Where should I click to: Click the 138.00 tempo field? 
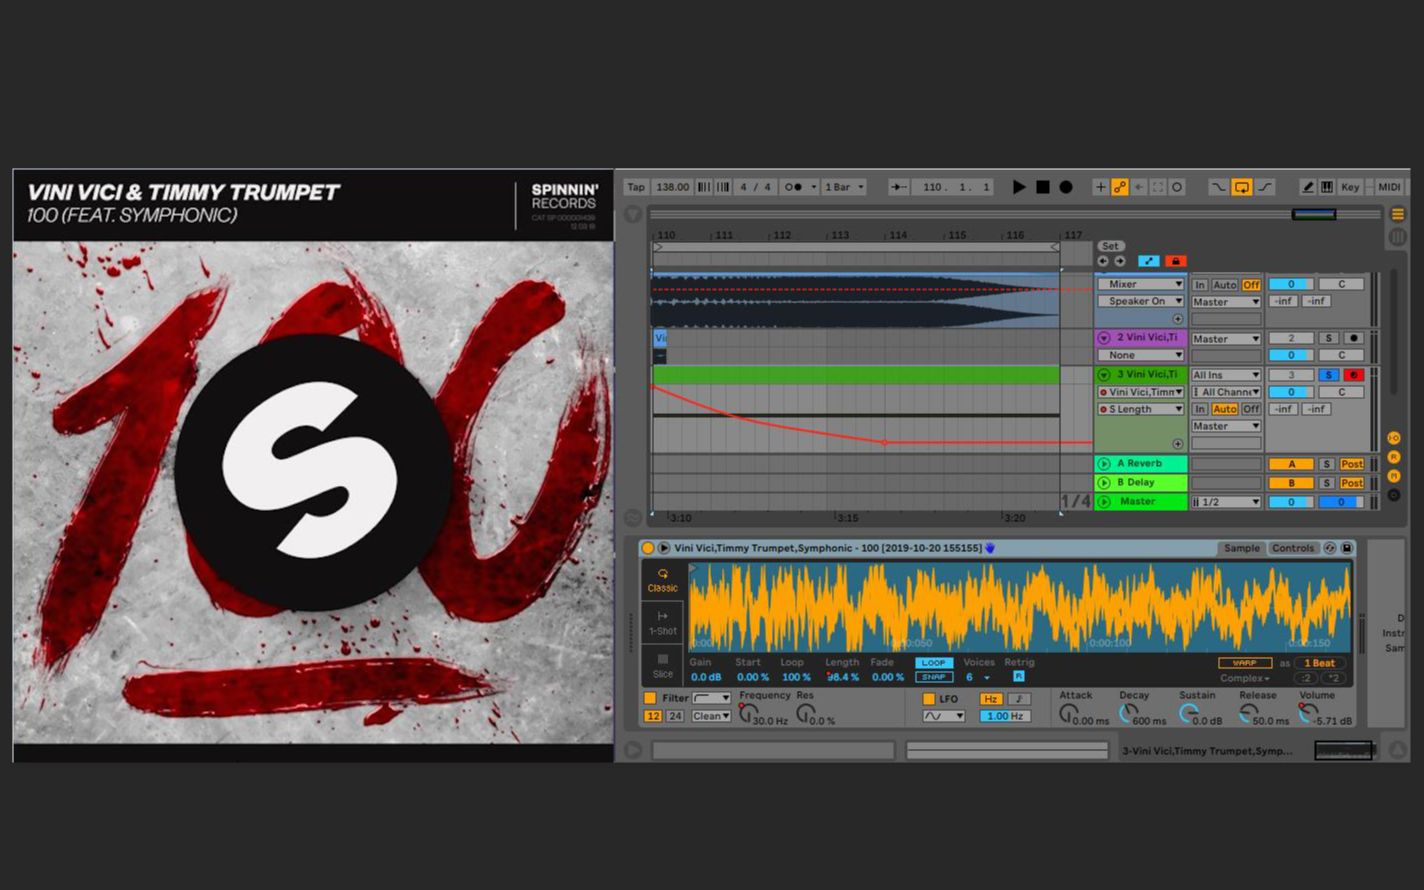coord(672,187)
